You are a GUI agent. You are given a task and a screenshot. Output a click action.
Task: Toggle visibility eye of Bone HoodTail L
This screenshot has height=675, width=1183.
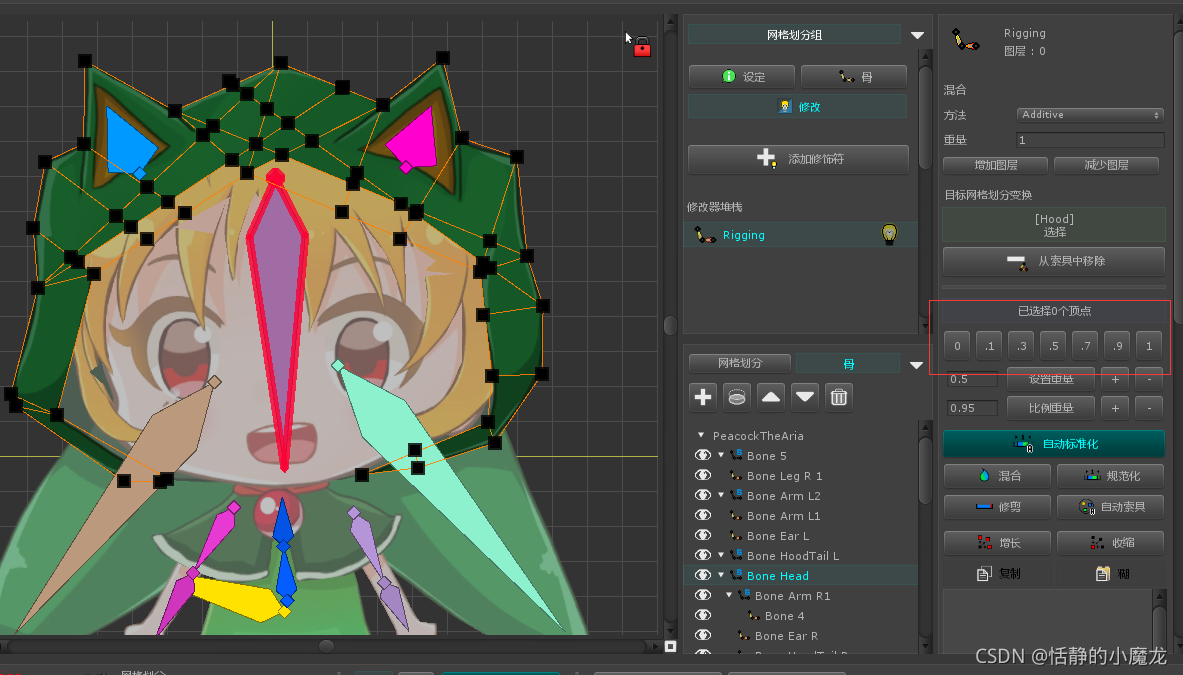click(702, 555)
